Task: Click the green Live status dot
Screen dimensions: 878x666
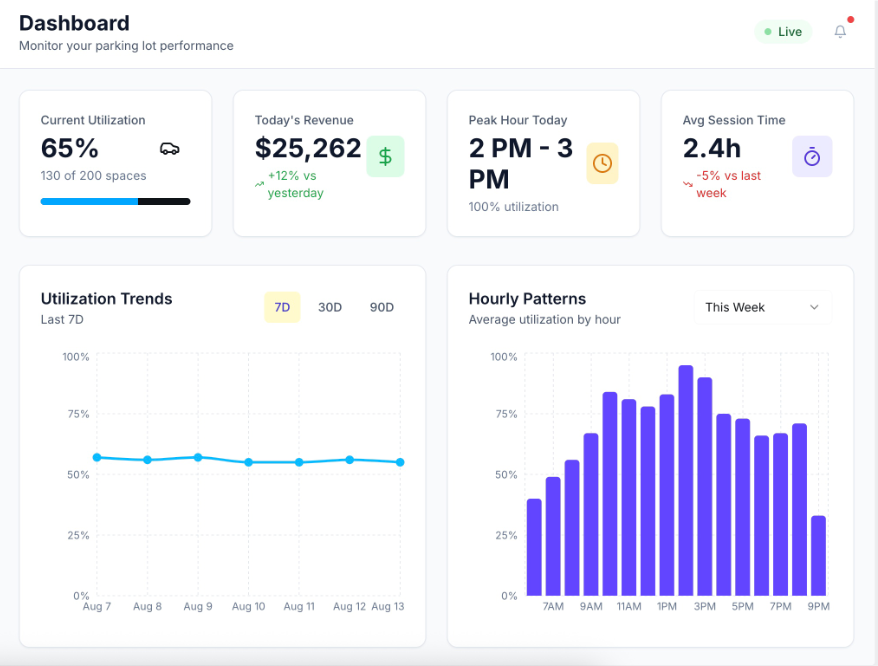Action: click(x=768, y=32)
